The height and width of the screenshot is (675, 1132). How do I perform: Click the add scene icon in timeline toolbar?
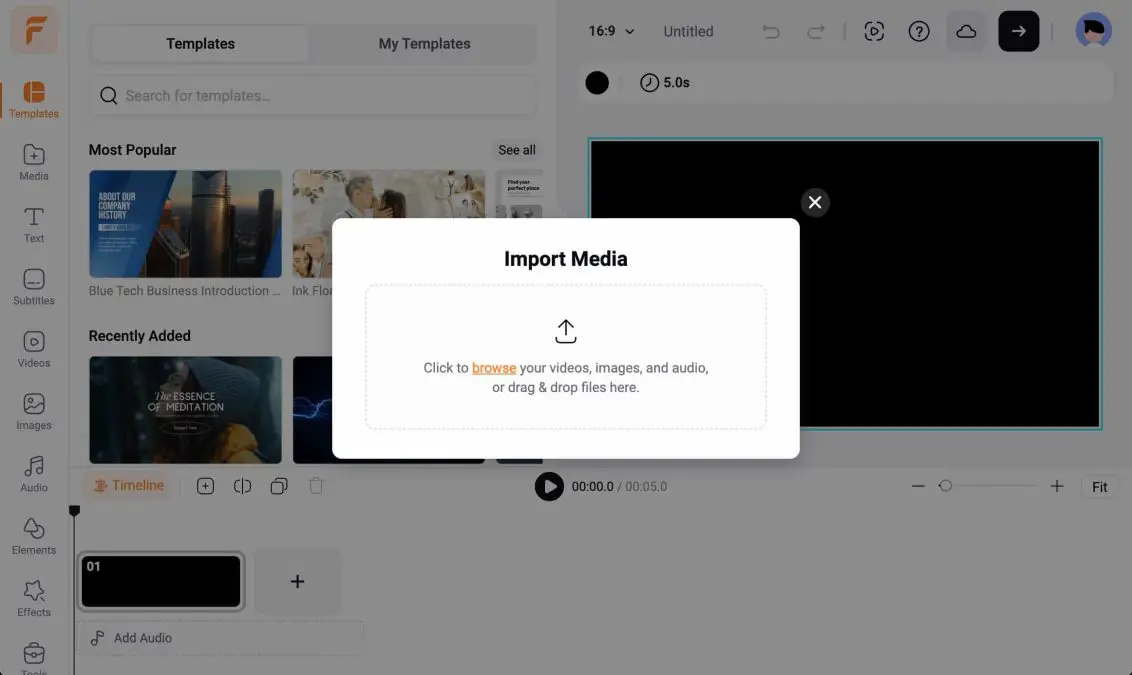tap(205, 486)
